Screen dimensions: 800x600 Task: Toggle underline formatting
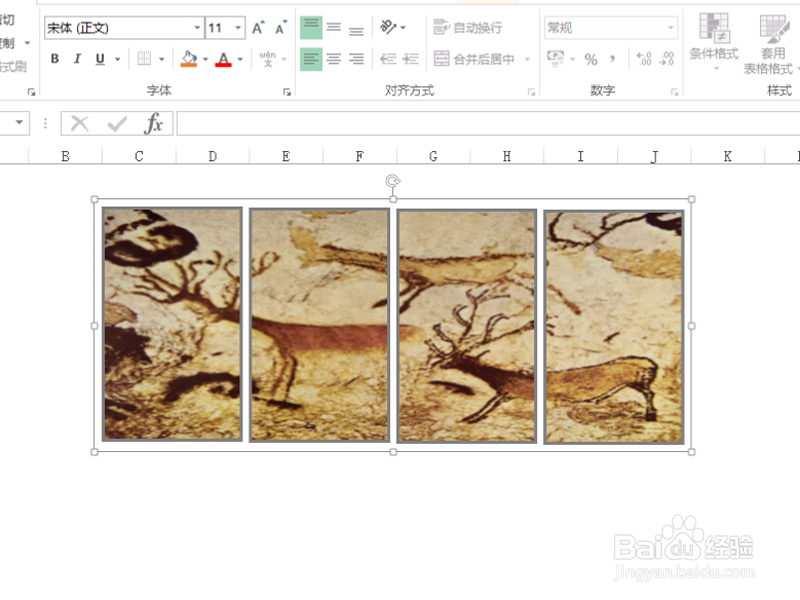(100, 59)
